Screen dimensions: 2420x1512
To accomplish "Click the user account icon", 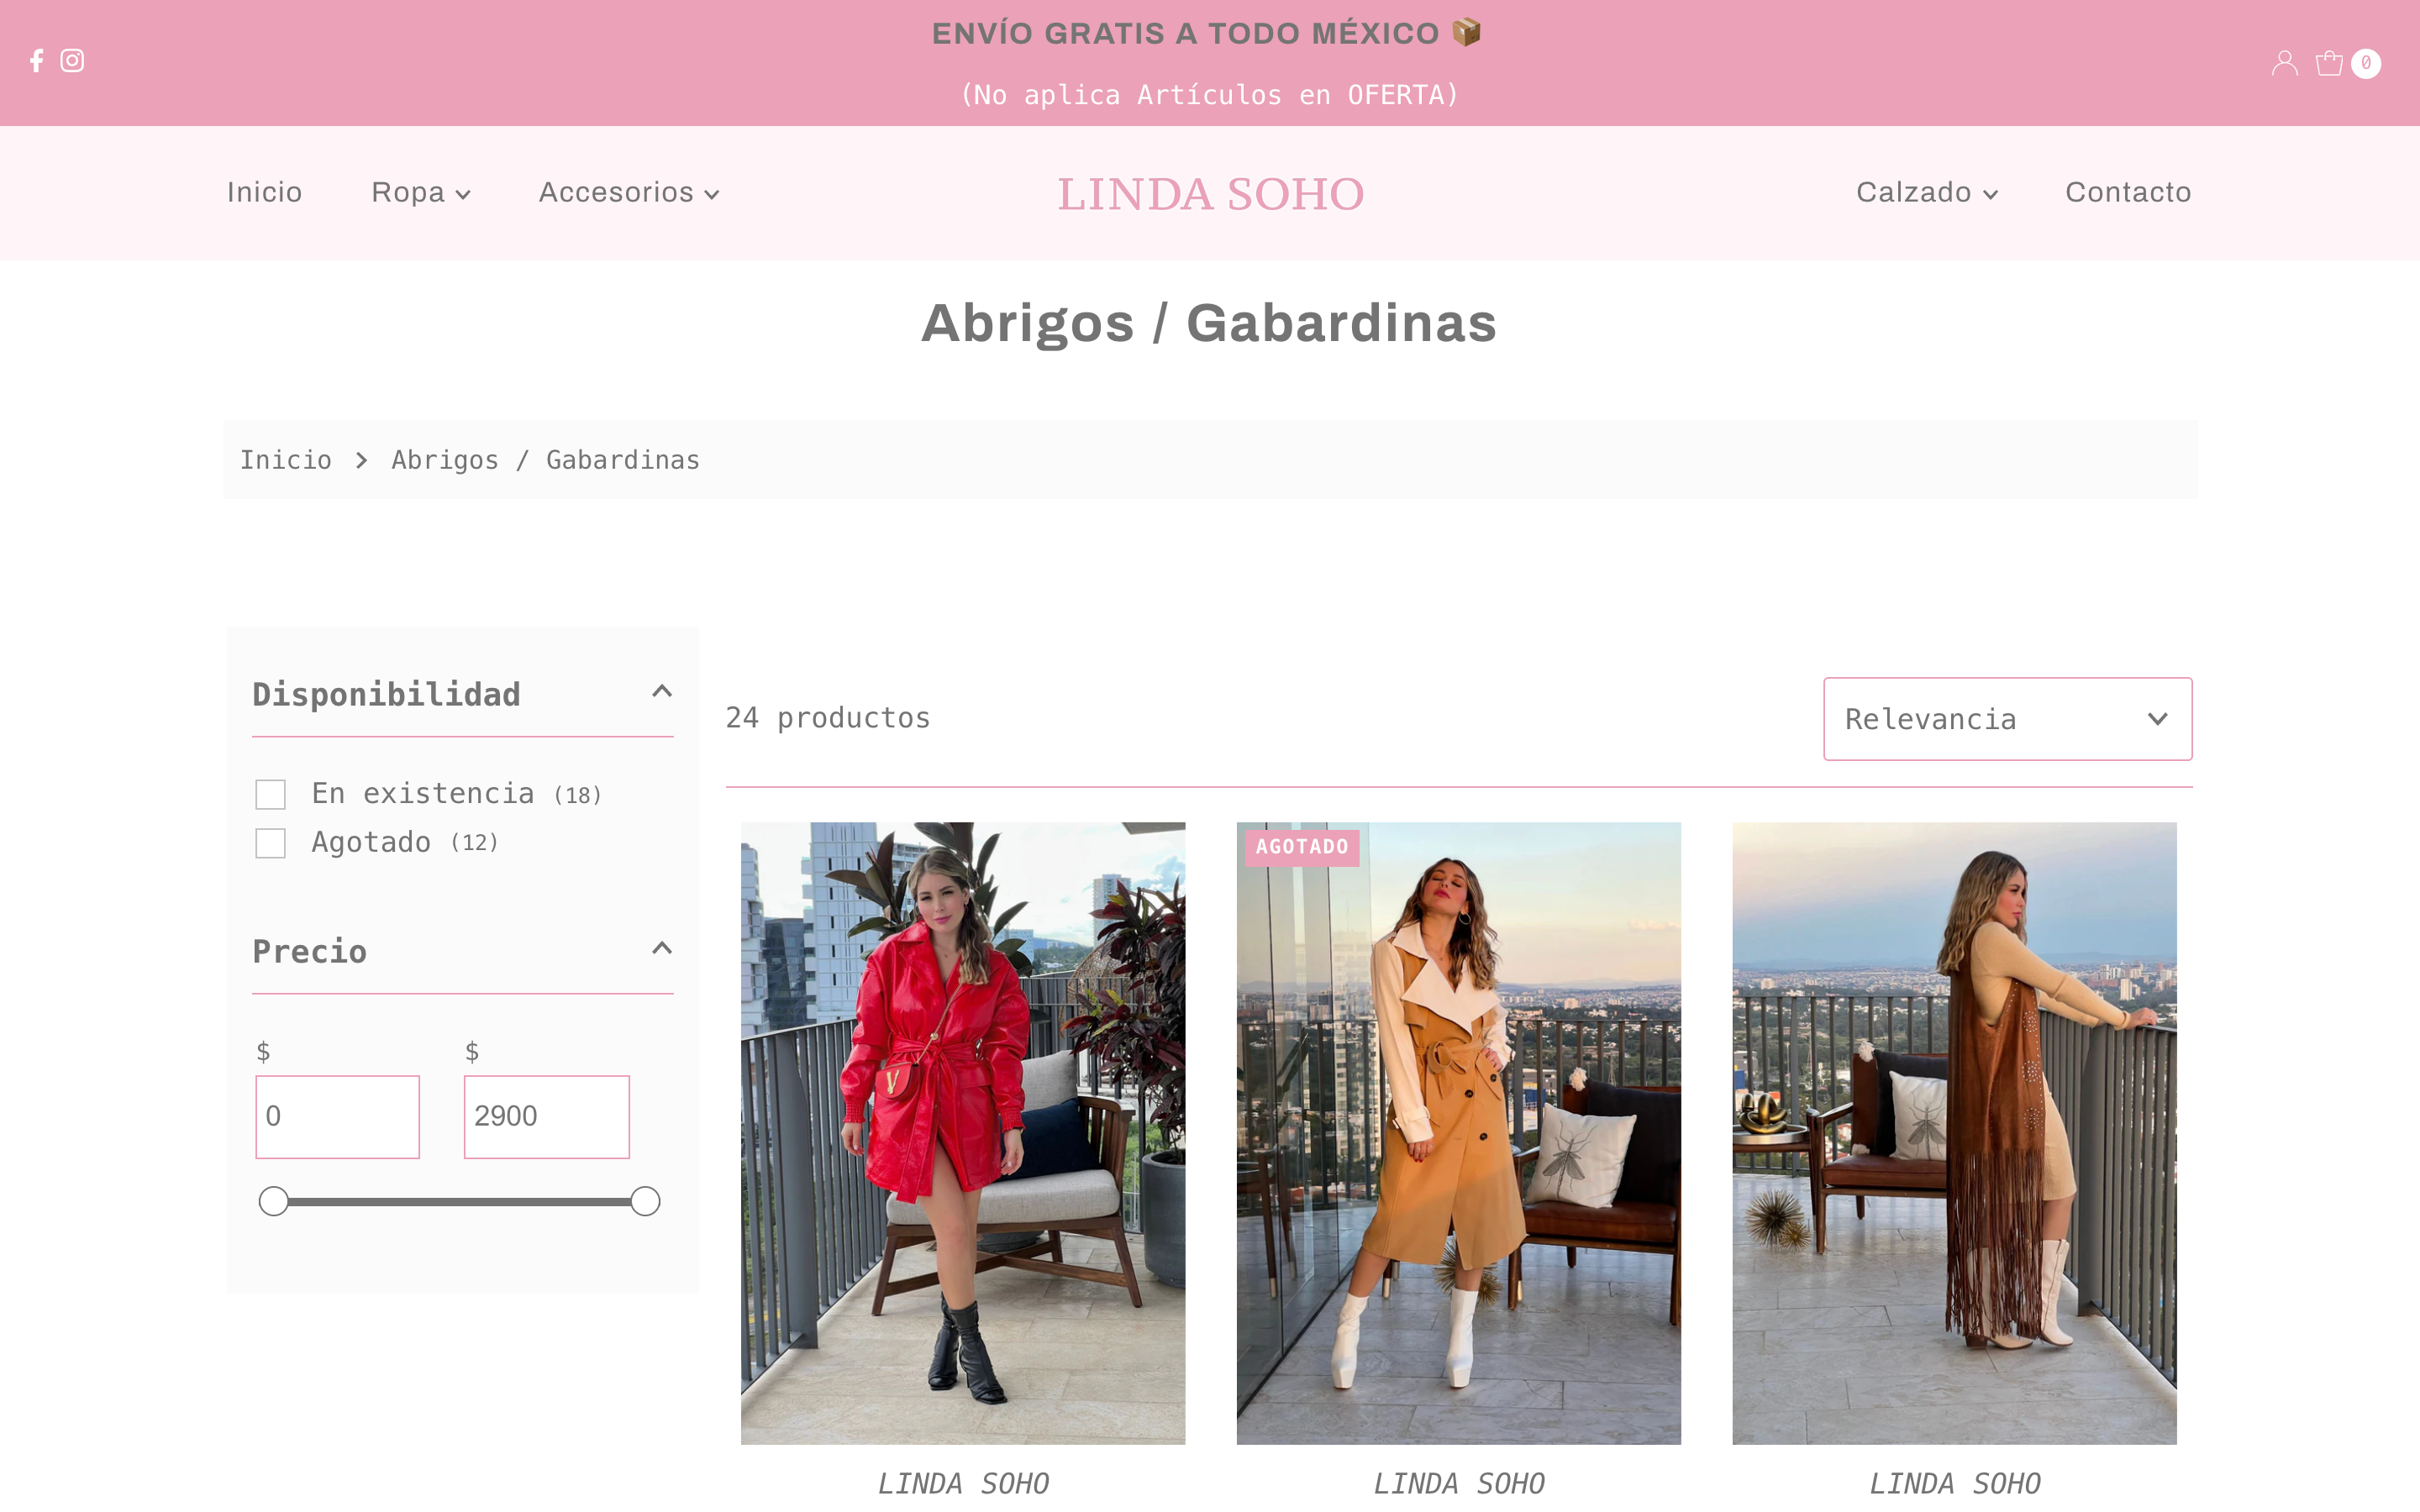I will (2284, 63).
